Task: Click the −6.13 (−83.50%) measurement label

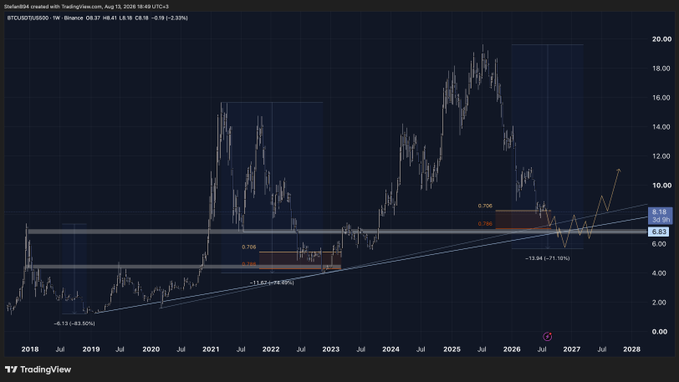Action: click(x=74, y=324)
